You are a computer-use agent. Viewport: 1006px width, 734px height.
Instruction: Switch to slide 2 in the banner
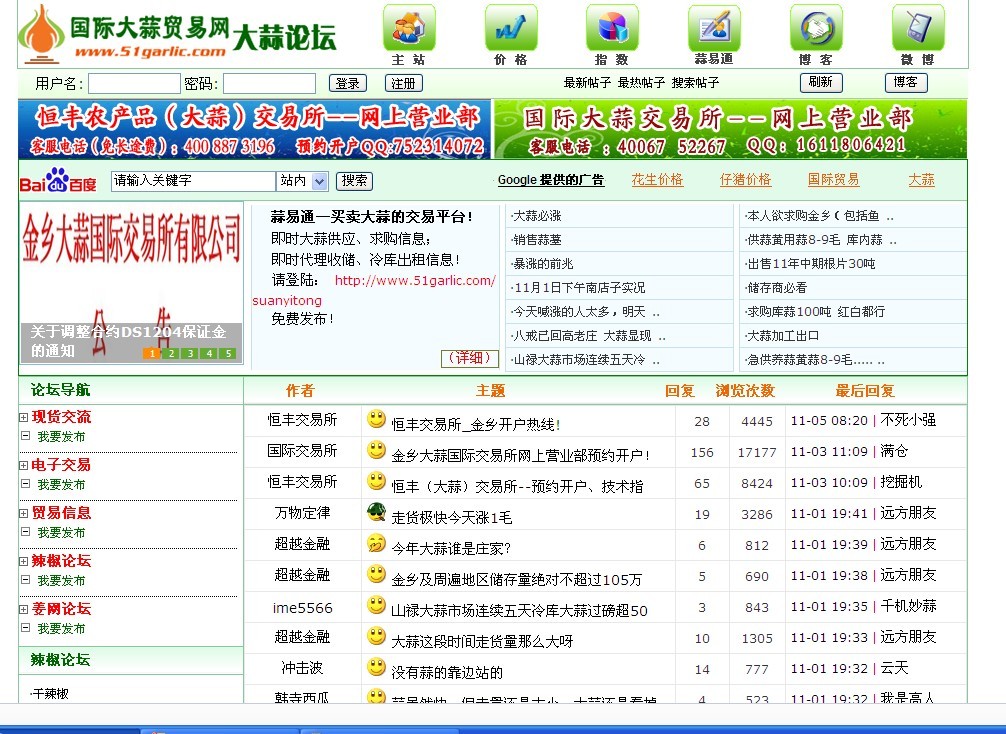click(171, 353)
